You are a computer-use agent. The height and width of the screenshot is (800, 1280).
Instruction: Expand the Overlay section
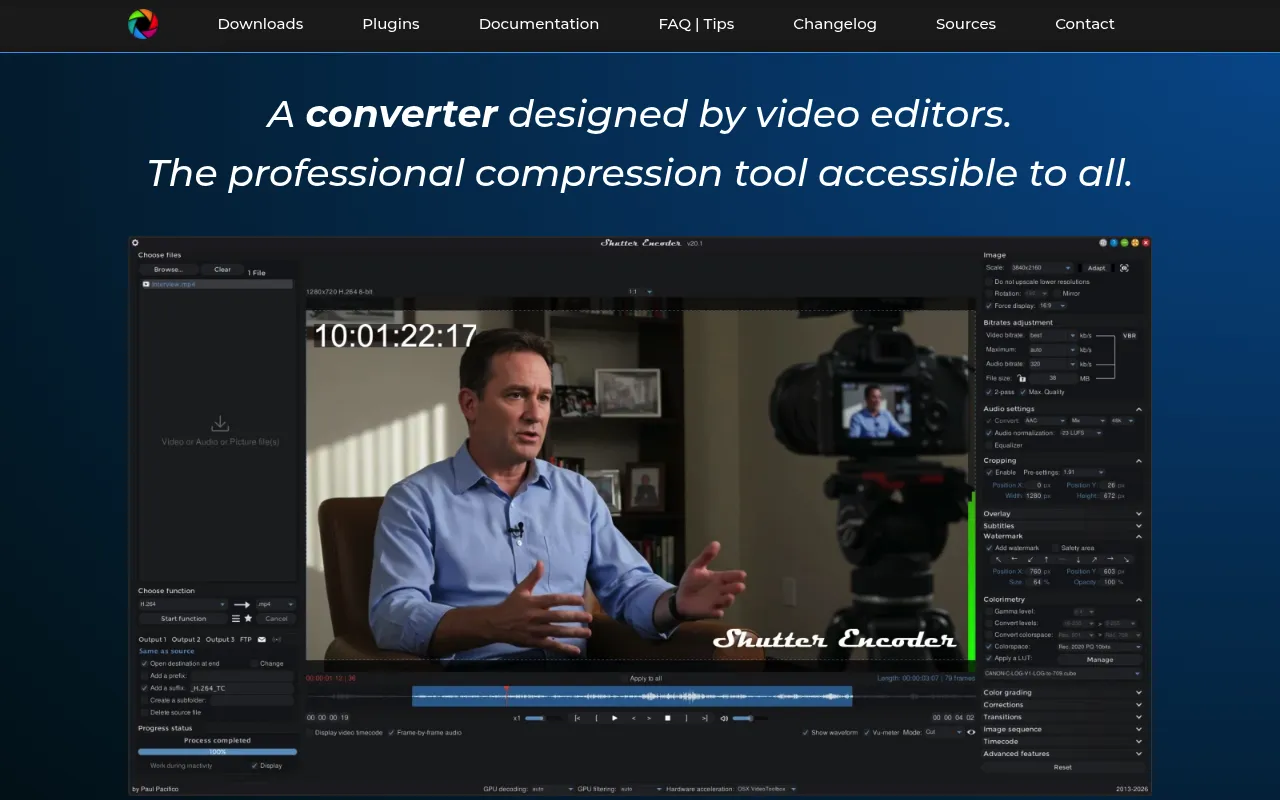1062,514
